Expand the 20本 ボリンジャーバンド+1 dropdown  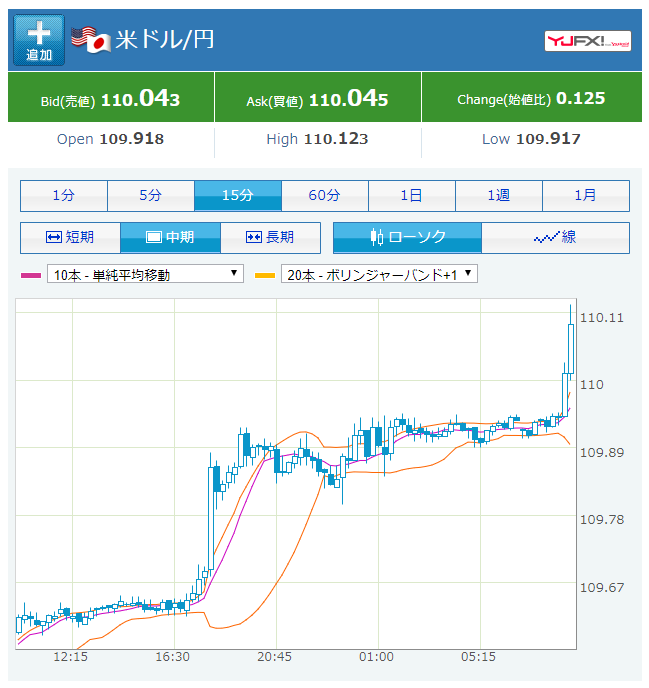[x=379, y=274]
